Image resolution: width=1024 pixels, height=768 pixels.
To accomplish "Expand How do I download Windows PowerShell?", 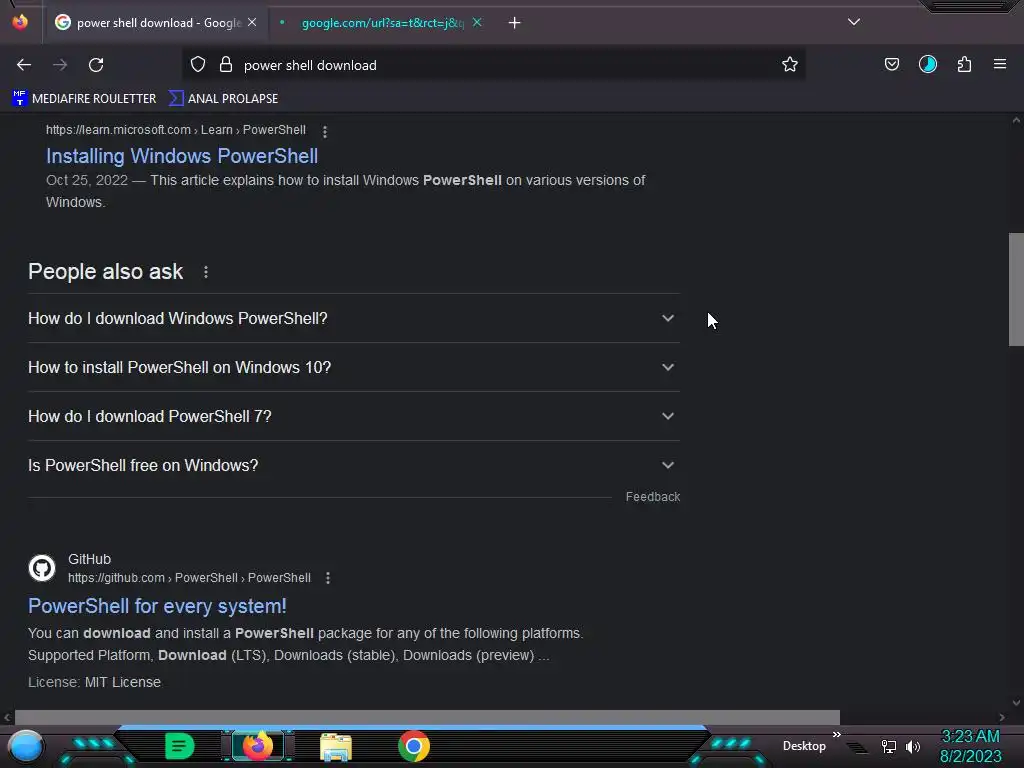I will pos(353,318).
